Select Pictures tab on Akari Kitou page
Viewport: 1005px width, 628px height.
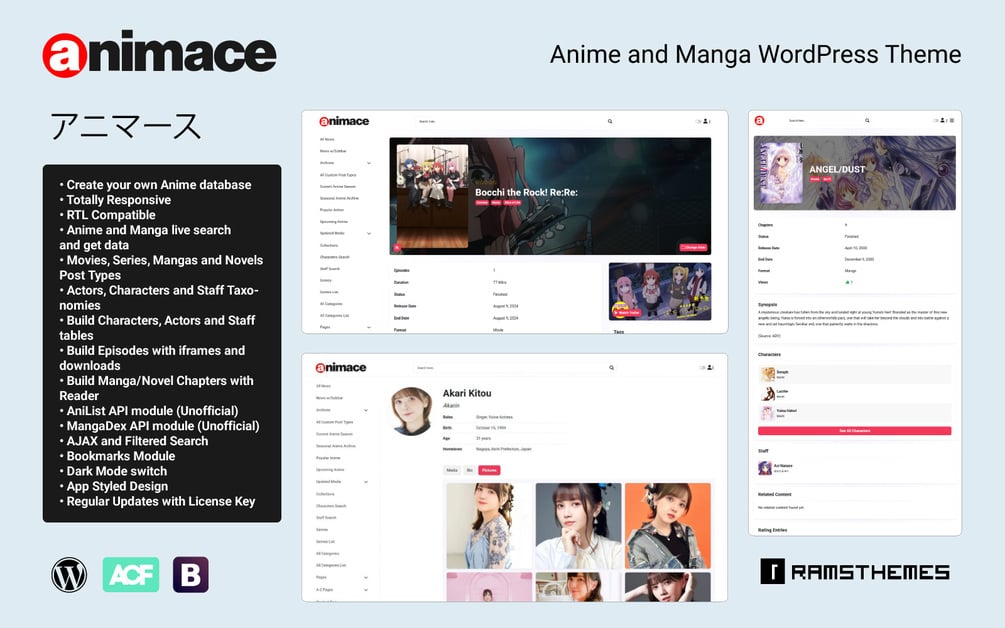489,470
